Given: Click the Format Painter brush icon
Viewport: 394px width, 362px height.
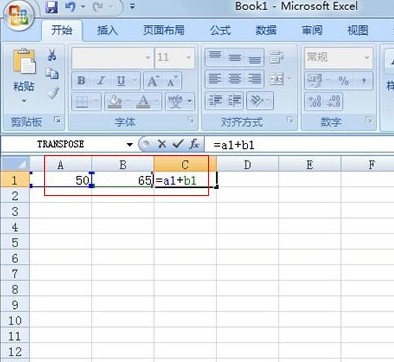Looking at the screenshot, I should [x=53, y=93].
